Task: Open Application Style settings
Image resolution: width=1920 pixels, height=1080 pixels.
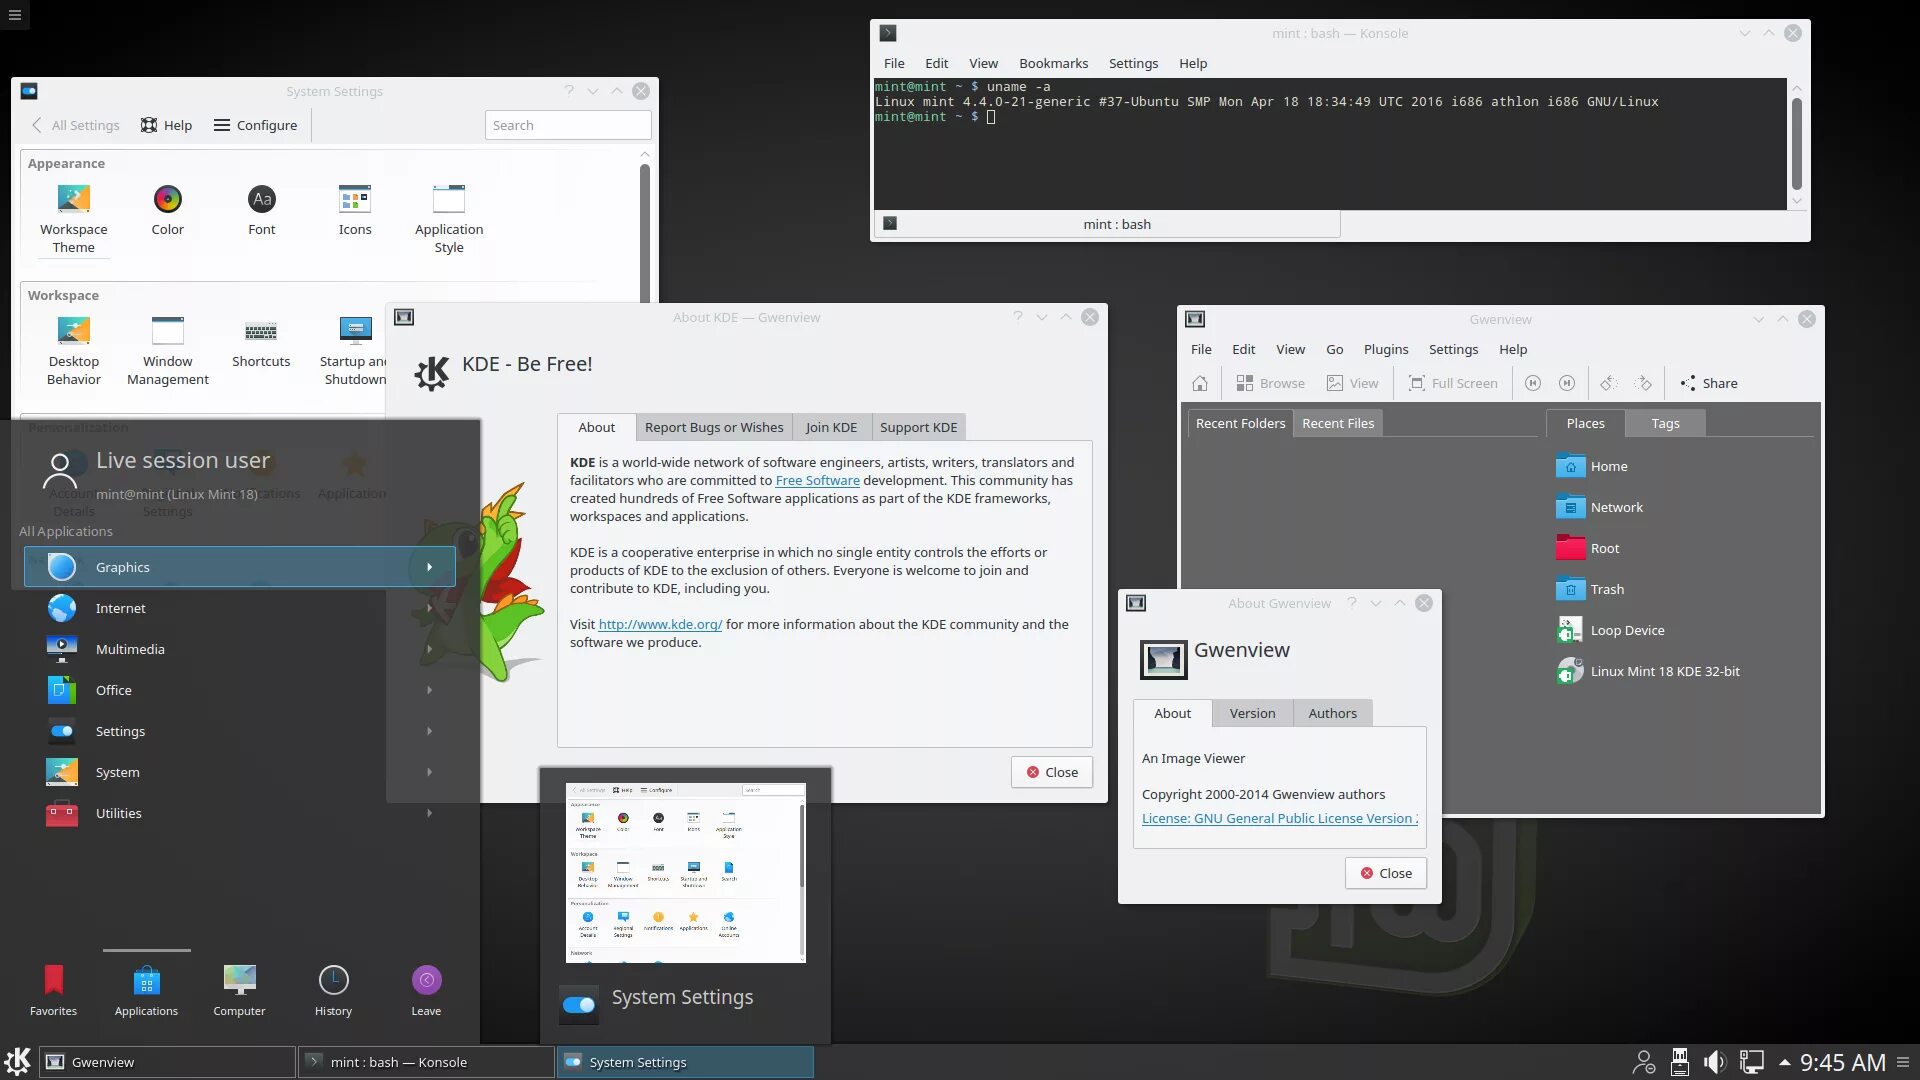Action: click(x=449, y=219)
